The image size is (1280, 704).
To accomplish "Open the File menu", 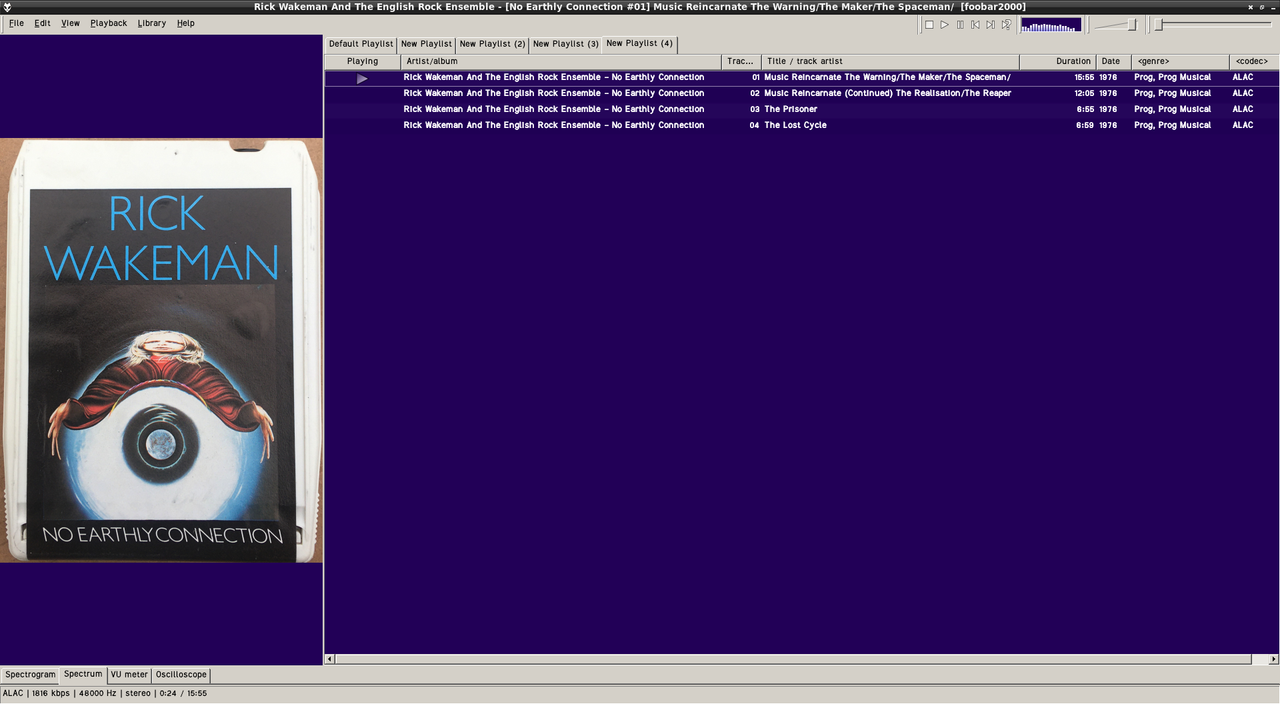I will [x=16, y=23].
